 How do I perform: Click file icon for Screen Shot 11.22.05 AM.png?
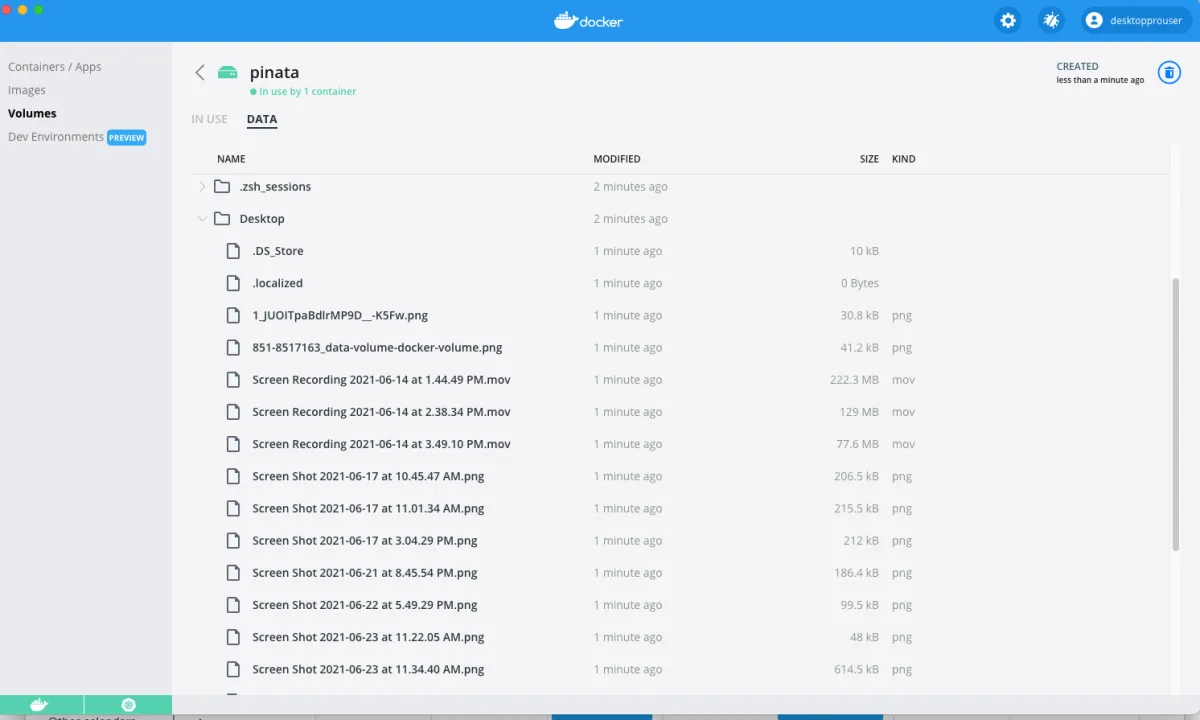[233, 637]
